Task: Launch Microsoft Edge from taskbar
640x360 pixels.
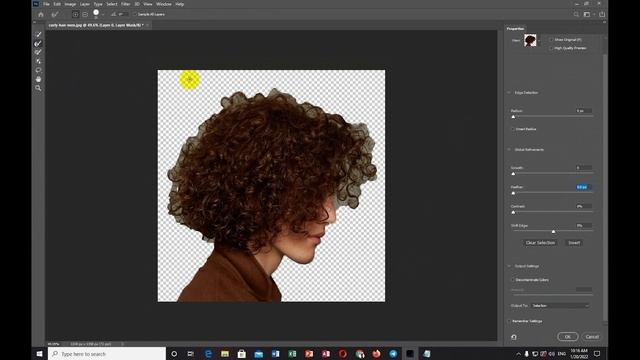Action: [x=208, y=353]
